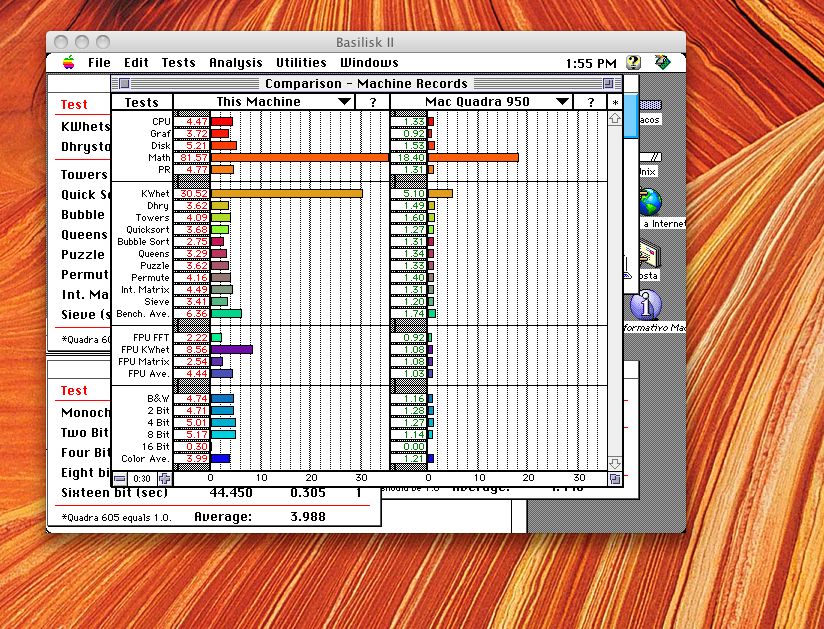Click the FPU FFT row label
The width and height of the screenshot is (824, 629).
[151, 338]
